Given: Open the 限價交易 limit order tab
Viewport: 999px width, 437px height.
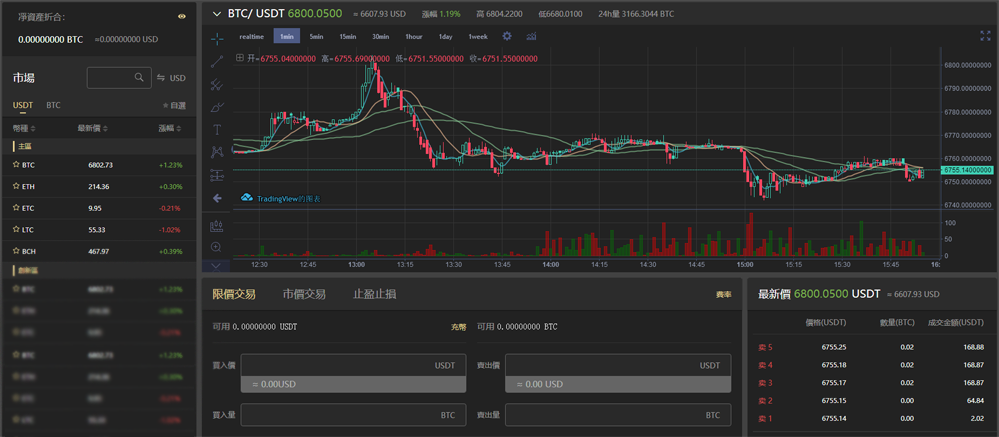Looking at the screenshot, I should (234, 294).
